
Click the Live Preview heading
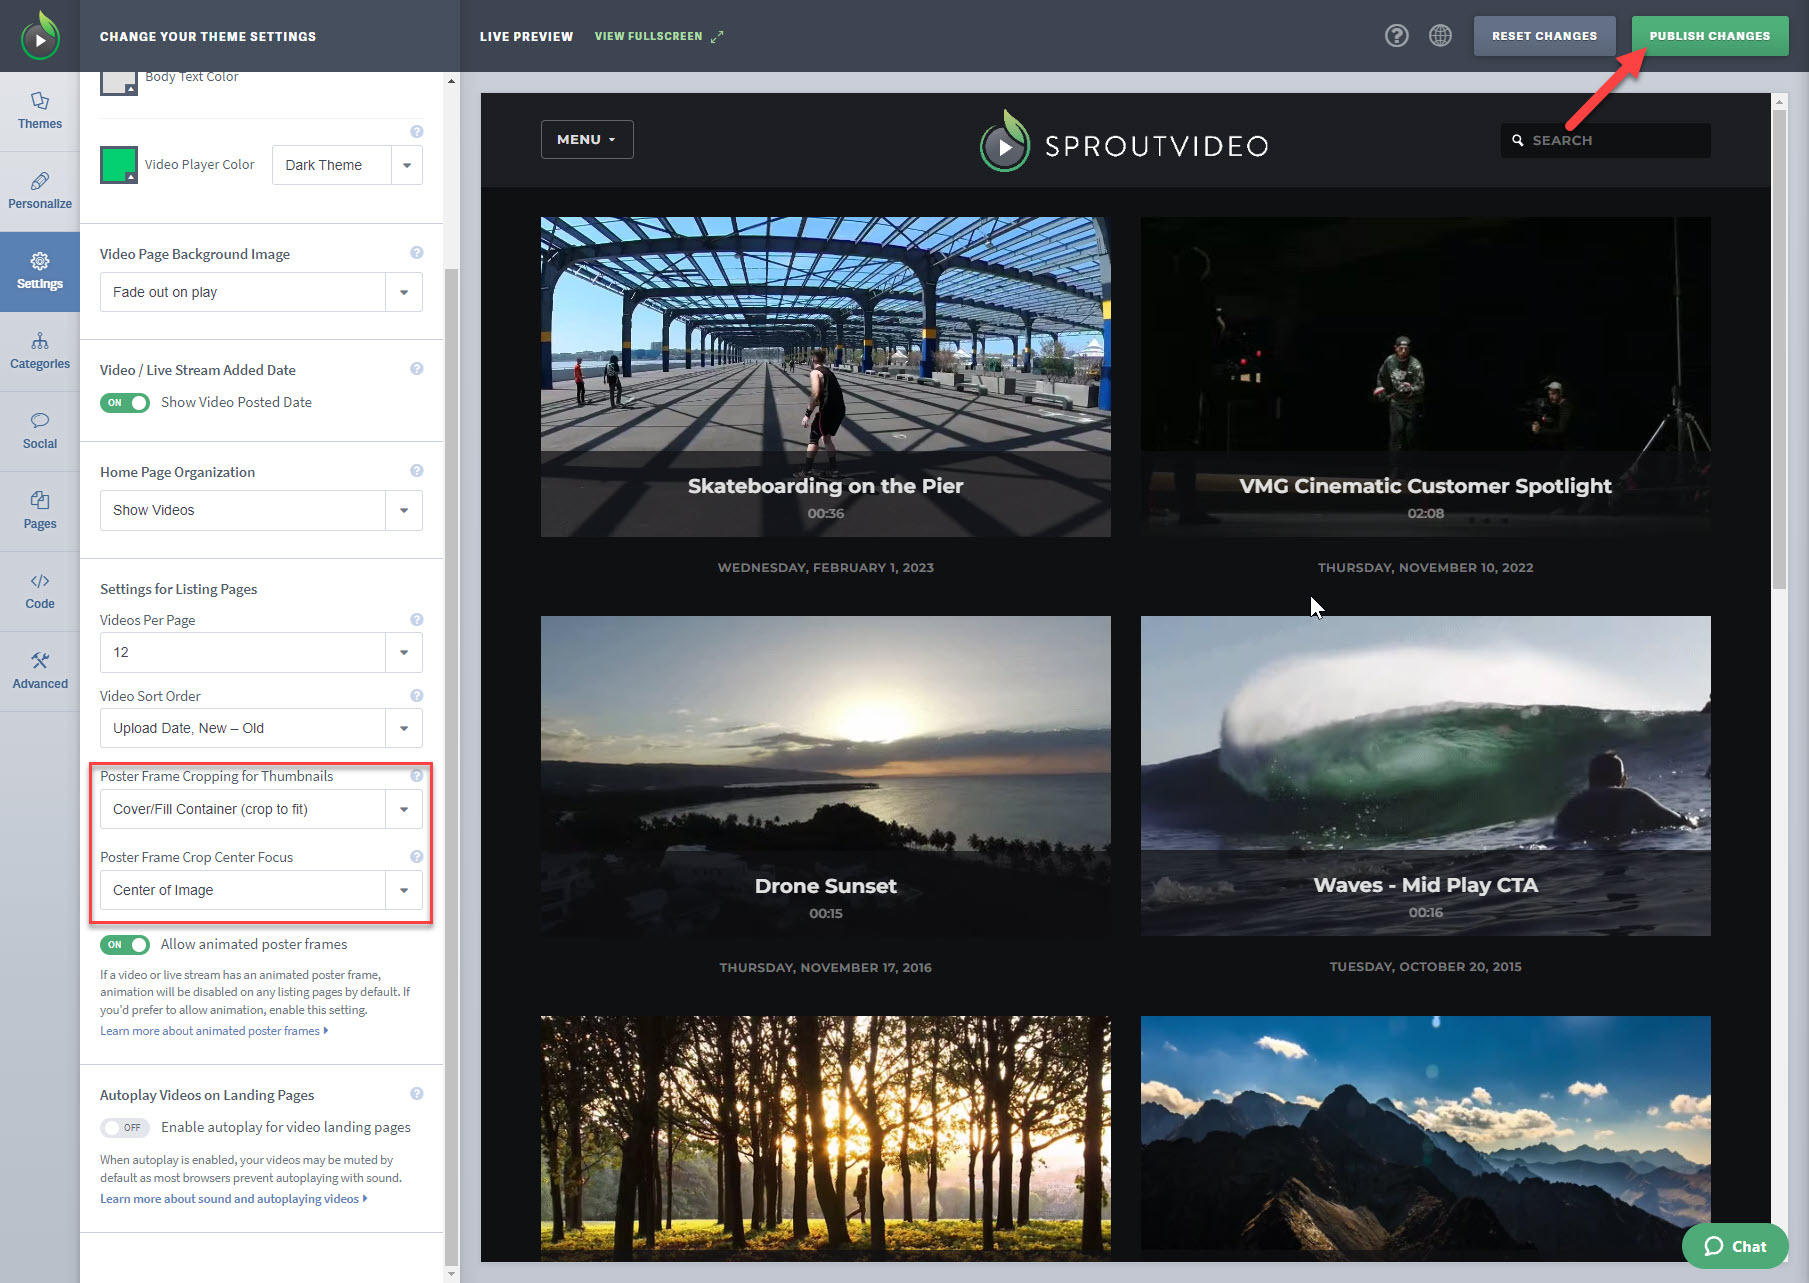point(526,36)
